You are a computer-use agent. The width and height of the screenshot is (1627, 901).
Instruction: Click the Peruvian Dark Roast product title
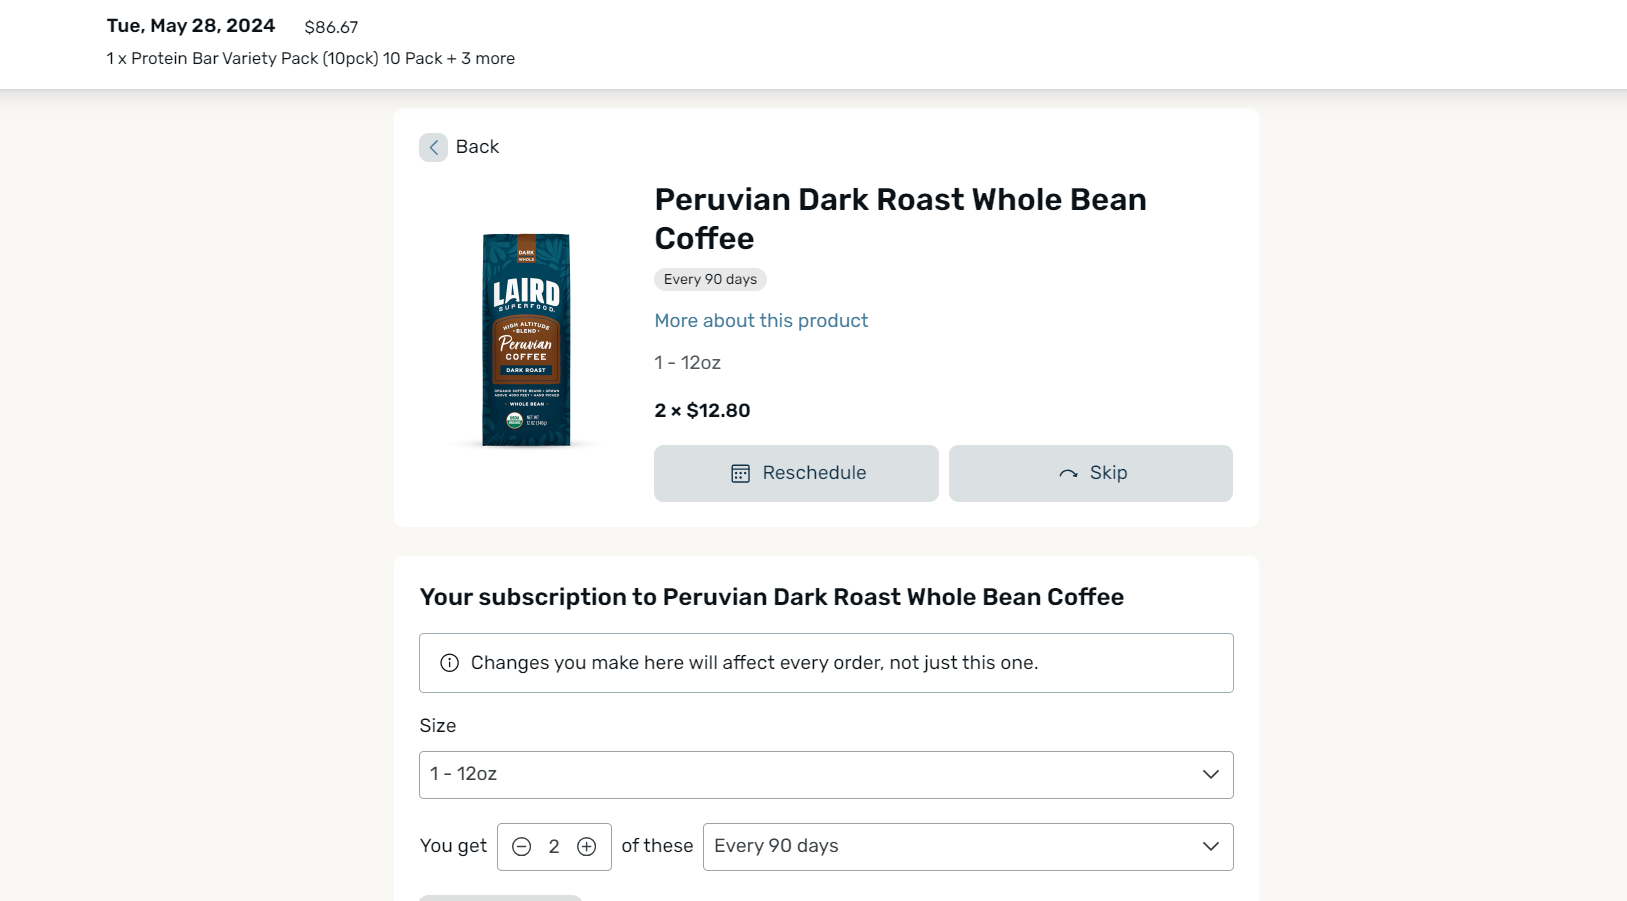(900, 219)
